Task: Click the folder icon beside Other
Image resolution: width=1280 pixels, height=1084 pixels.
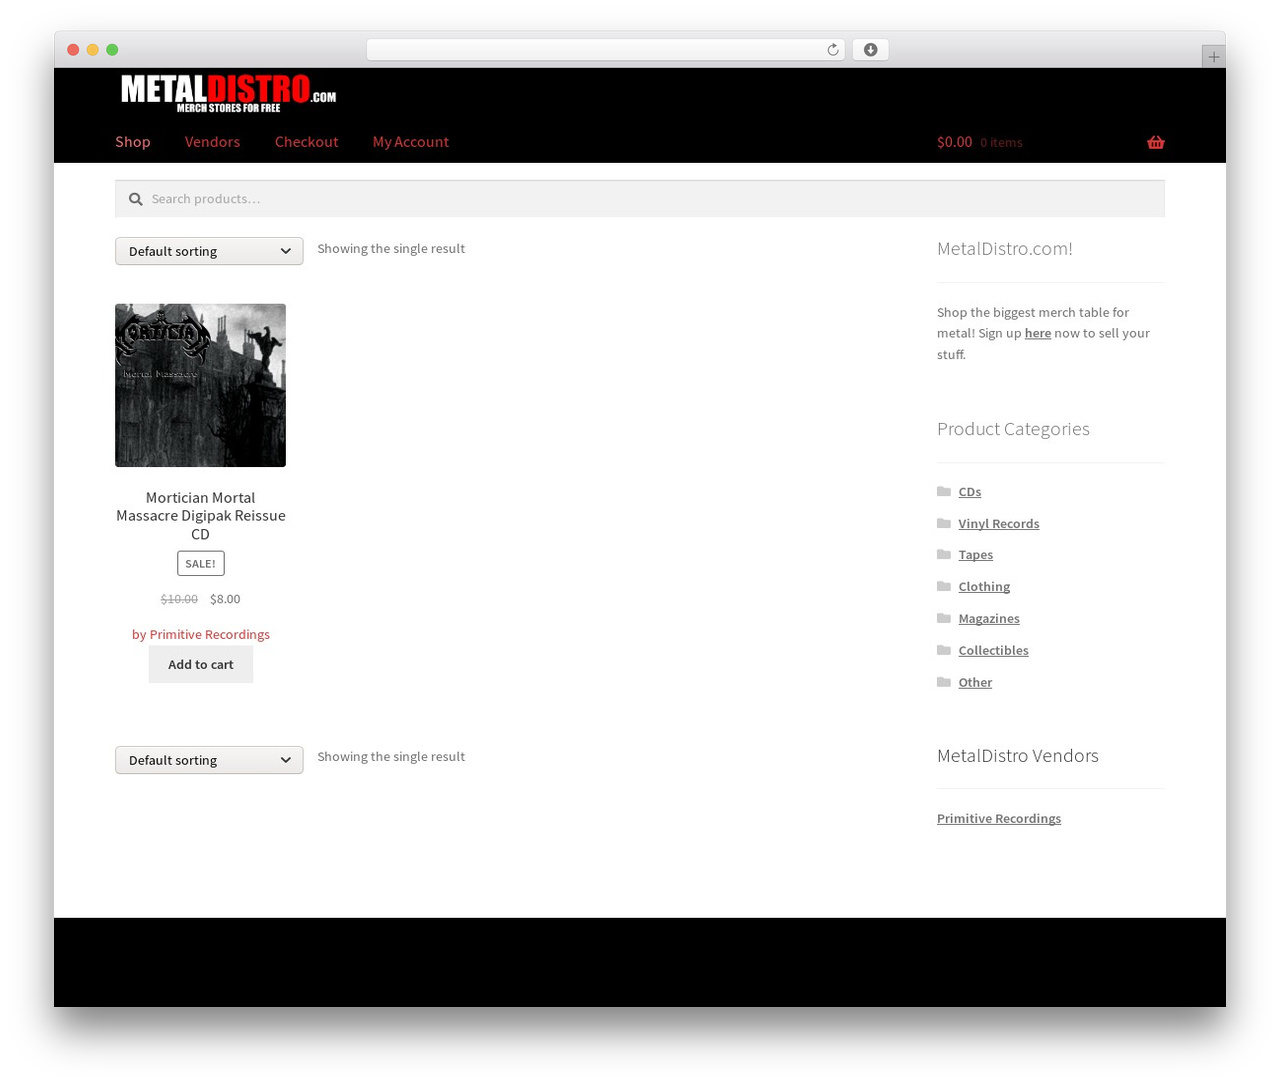Action: [944, 682]
